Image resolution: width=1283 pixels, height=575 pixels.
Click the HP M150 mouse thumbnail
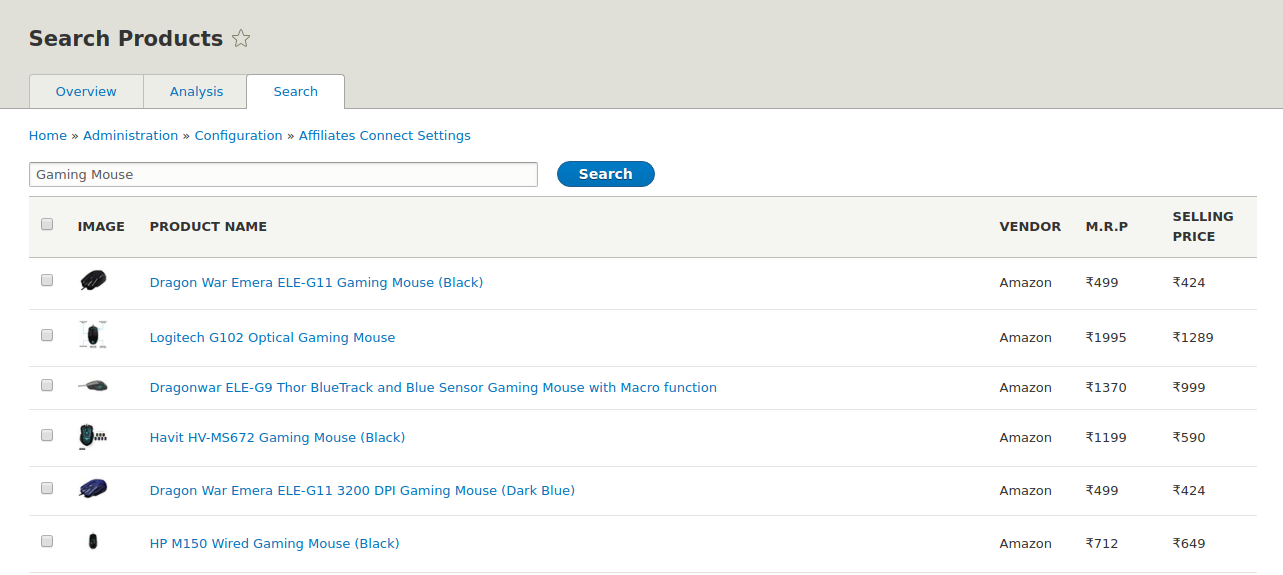93,542
